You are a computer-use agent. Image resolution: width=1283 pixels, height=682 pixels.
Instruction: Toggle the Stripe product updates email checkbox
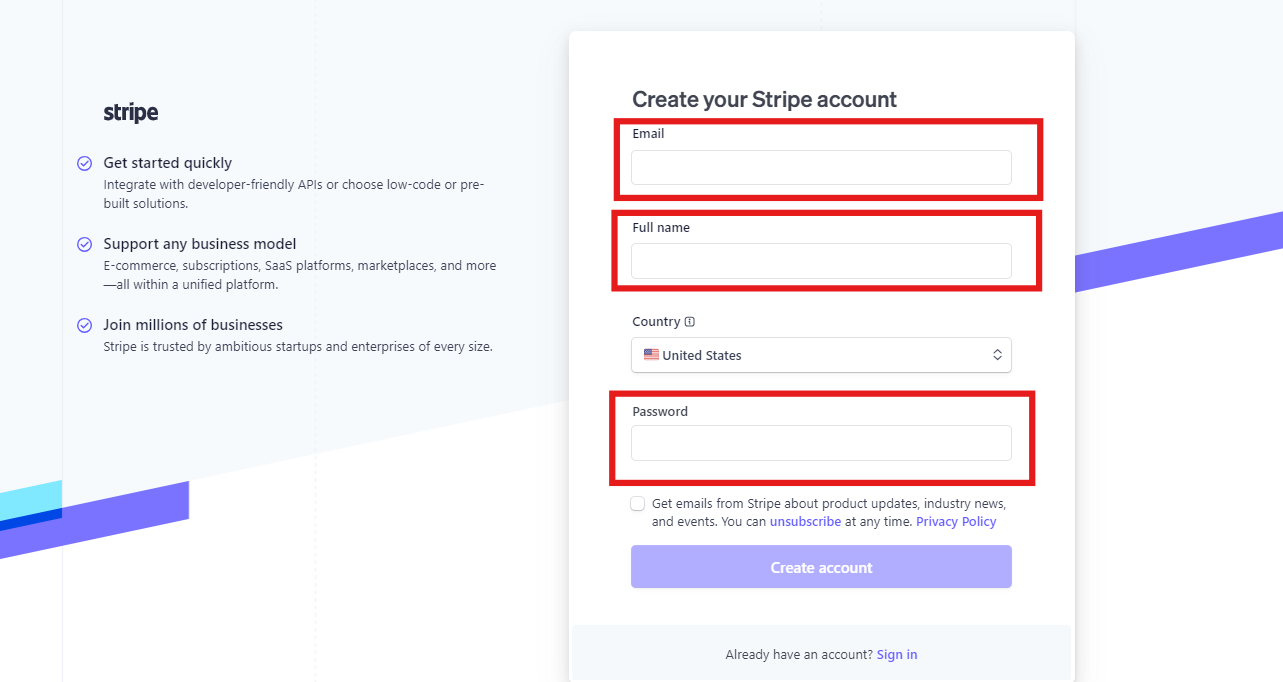[x=638, y=504]
